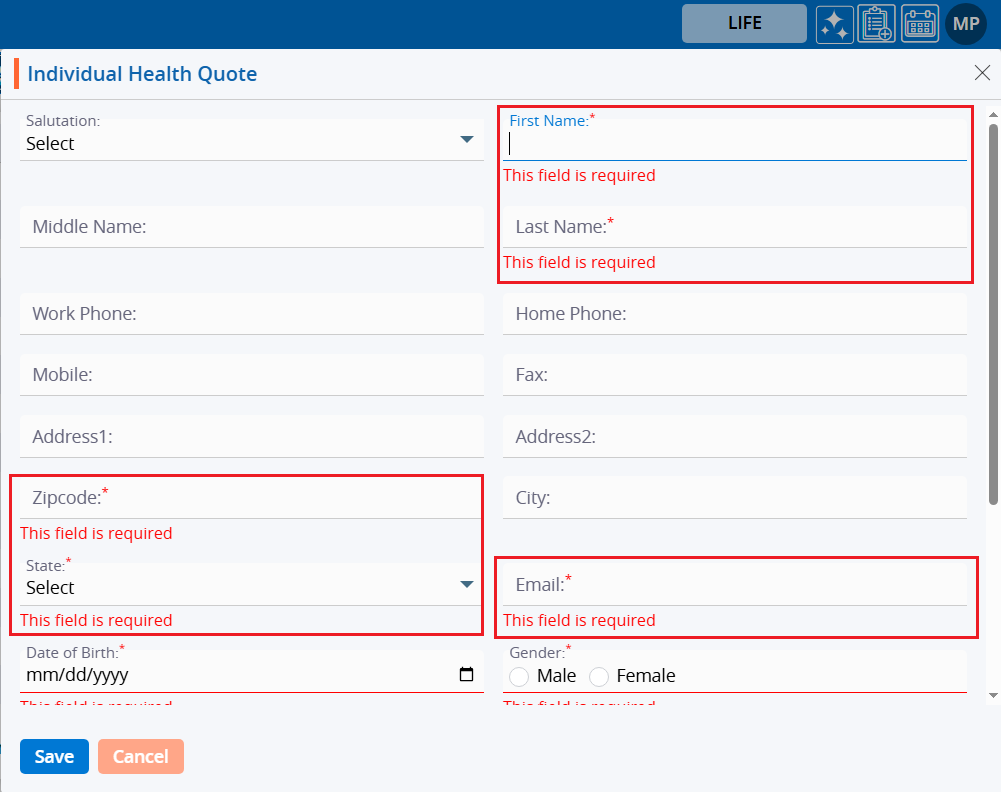This screenshot has width=1001, height=792.
Task: Click the Mobile phone field
Action: coord(252,375)
